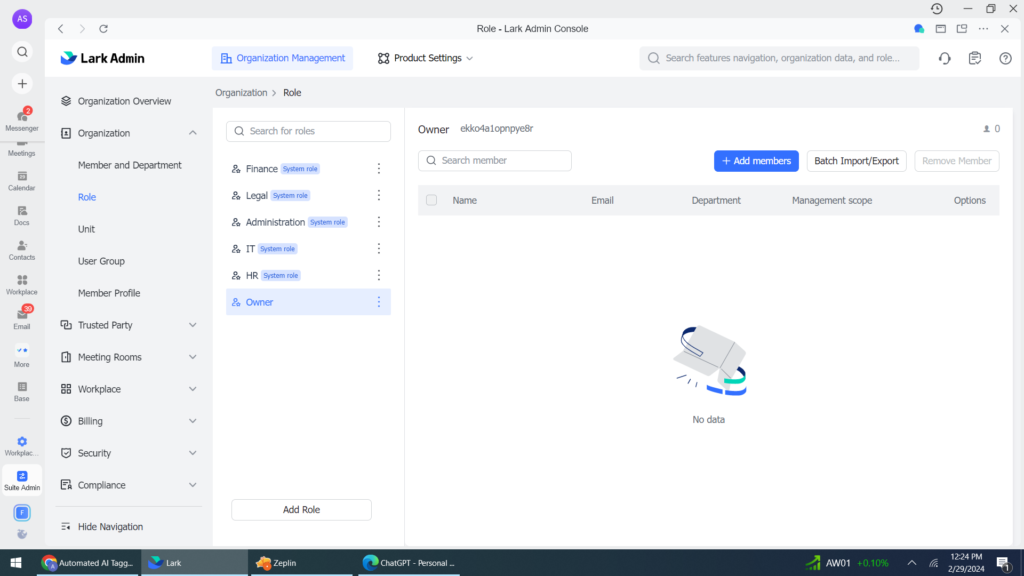Open Member and Department page

(x=129, y=165)
